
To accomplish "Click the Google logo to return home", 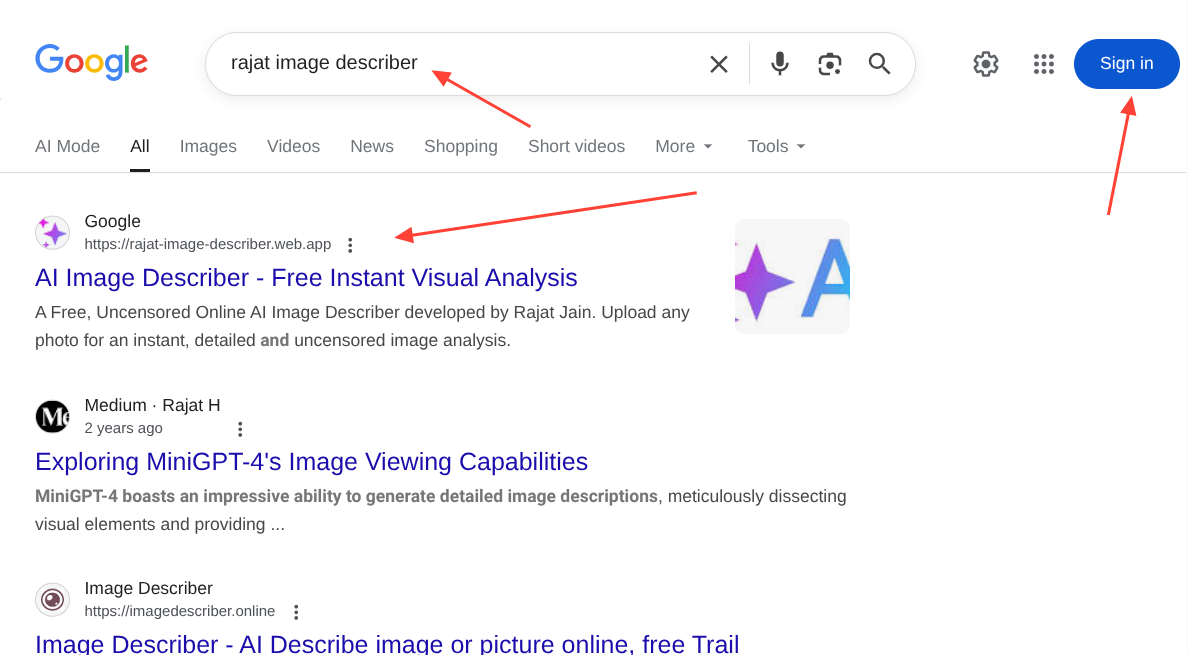I will click(x=91, y=62).
